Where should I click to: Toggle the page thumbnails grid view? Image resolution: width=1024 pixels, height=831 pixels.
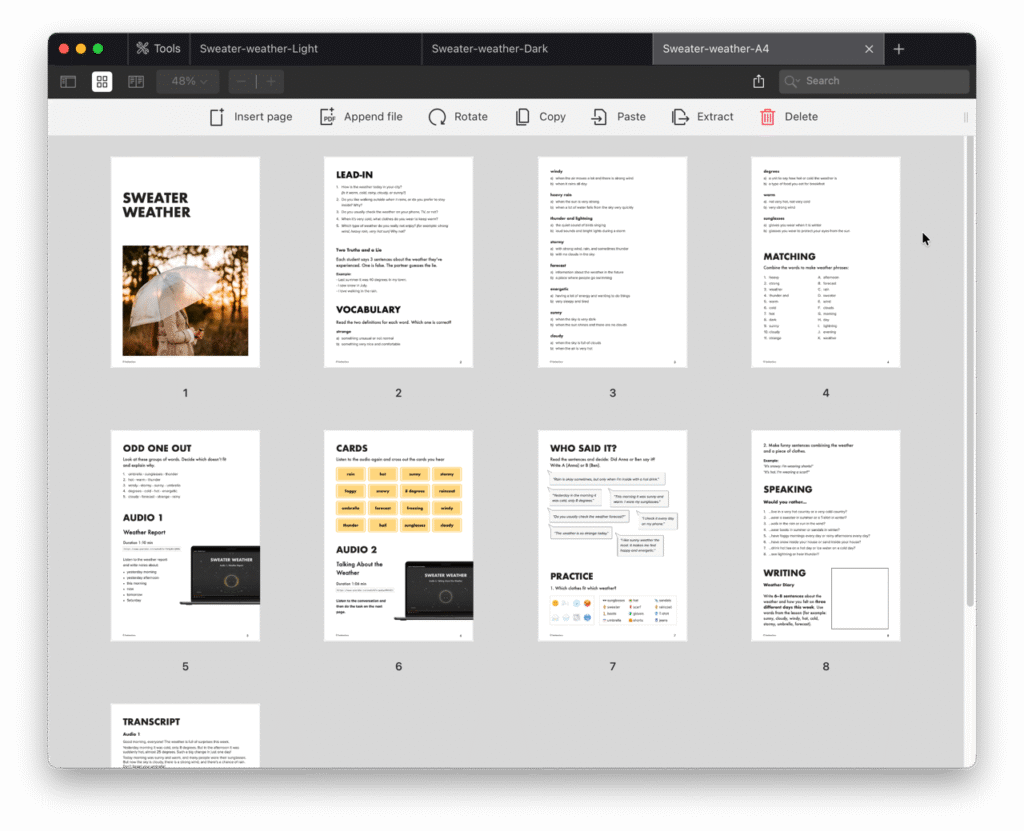click(x=102, y=81)
